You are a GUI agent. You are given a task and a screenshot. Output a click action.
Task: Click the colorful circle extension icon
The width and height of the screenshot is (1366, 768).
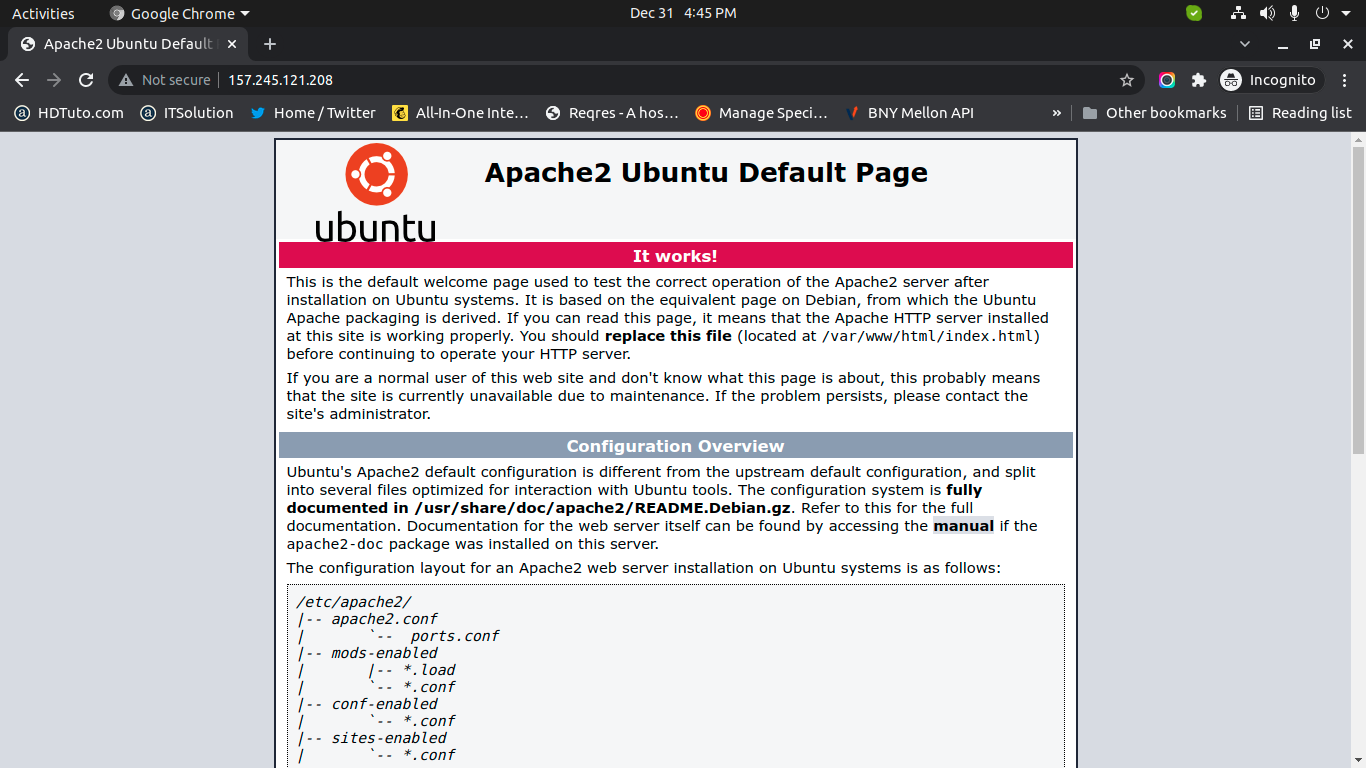click(x=1167, y=80)
